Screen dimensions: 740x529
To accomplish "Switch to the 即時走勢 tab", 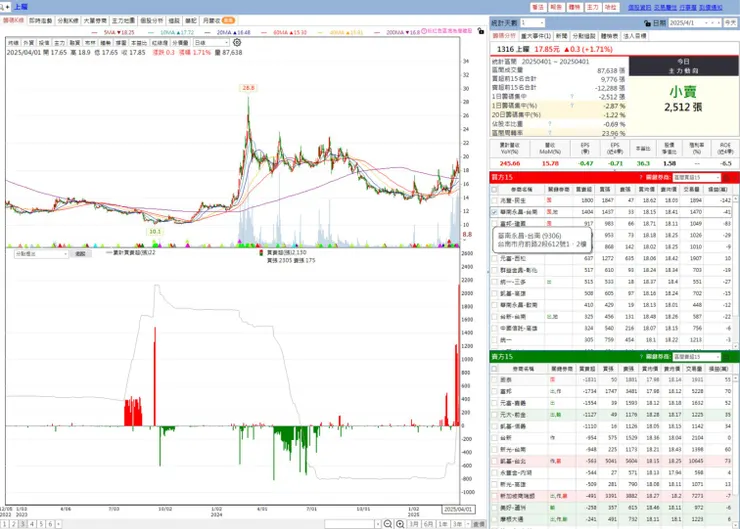I will tap(40, 21).
